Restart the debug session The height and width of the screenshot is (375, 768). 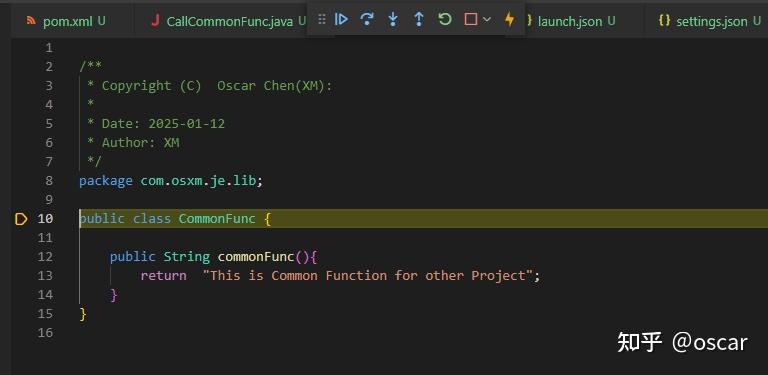click(x=445, y=19)
